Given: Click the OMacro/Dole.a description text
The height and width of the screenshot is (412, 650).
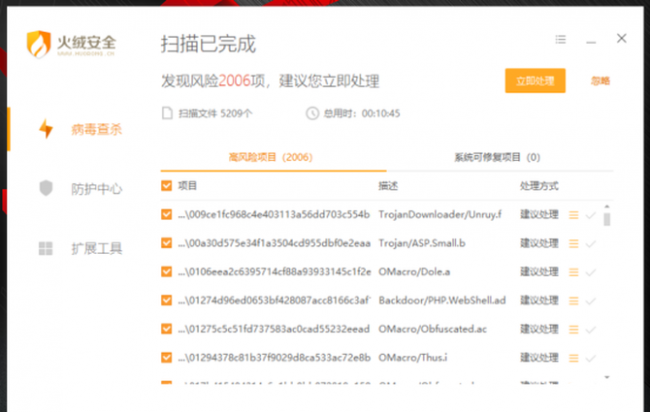Looking at the screenshot, I should tap(414, 271).
